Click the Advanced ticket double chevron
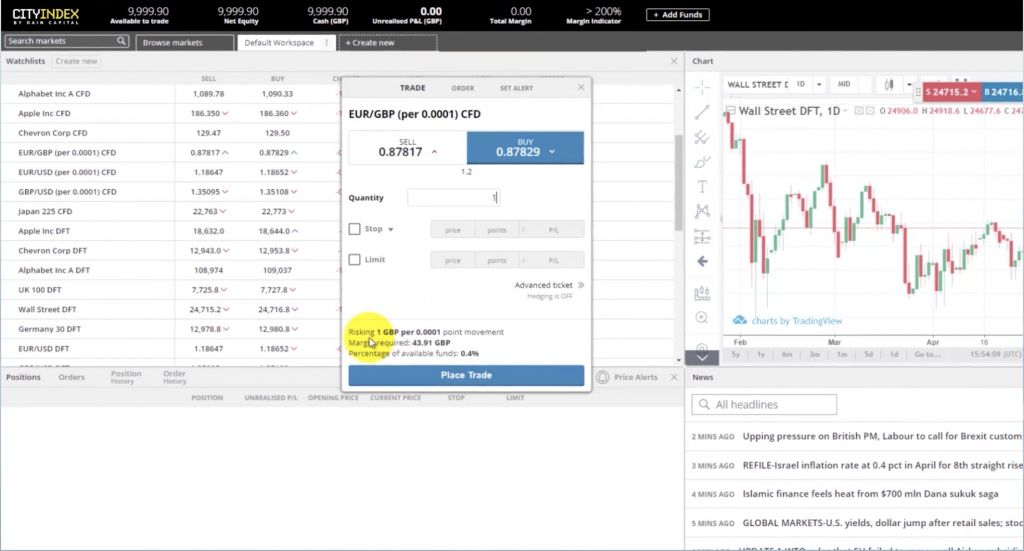Screen dimensions: 1024x551 click(581, 285)
